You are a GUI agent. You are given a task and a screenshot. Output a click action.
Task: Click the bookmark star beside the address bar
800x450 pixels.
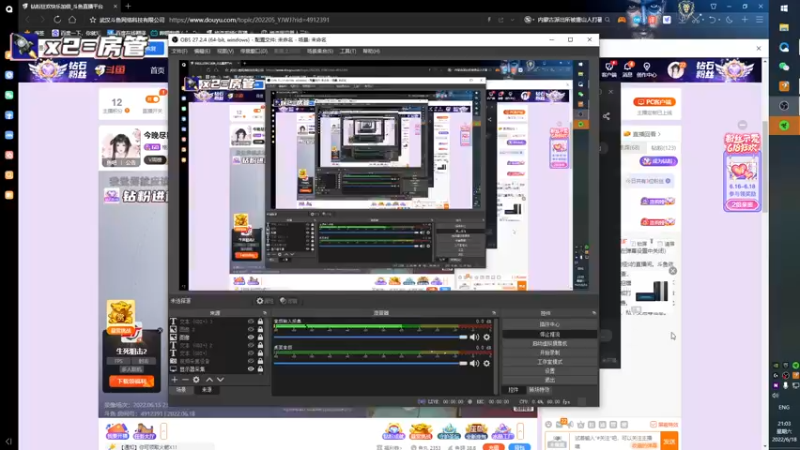coord(92,20)
